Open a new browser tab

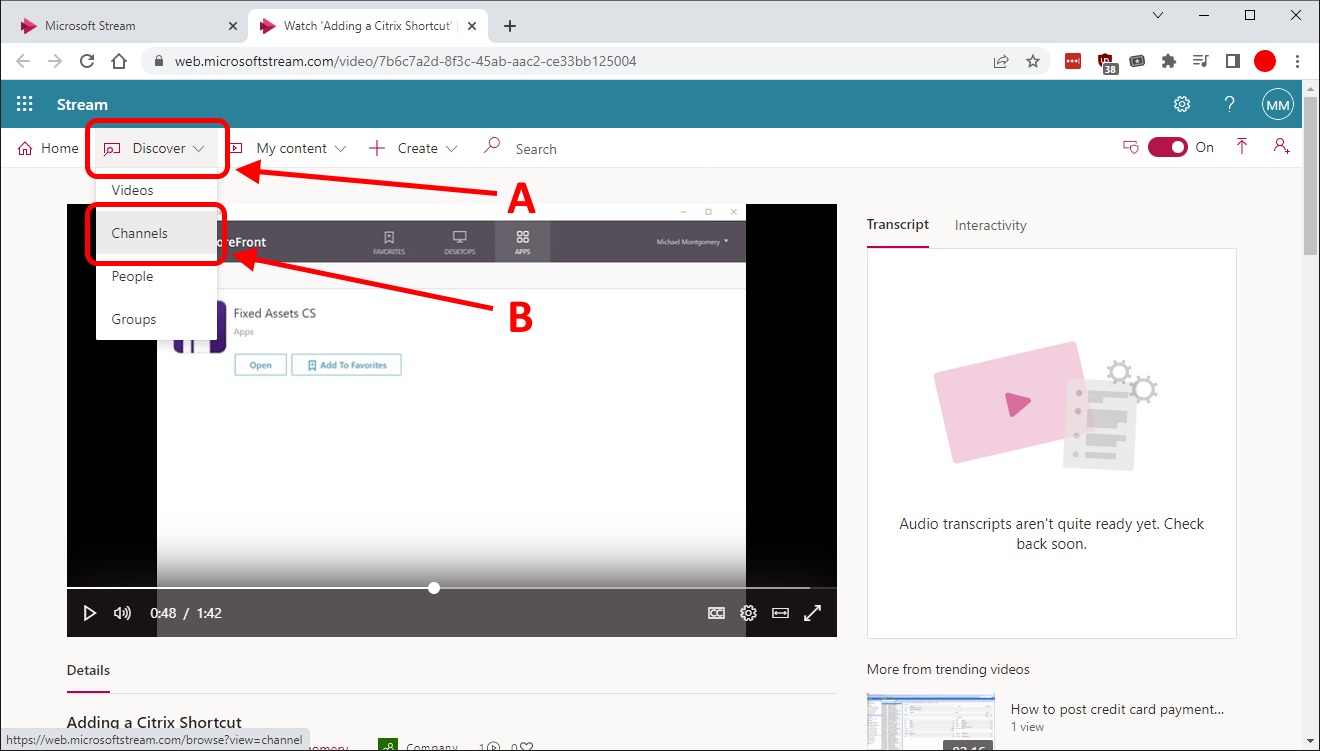click(x=510, y=26)
